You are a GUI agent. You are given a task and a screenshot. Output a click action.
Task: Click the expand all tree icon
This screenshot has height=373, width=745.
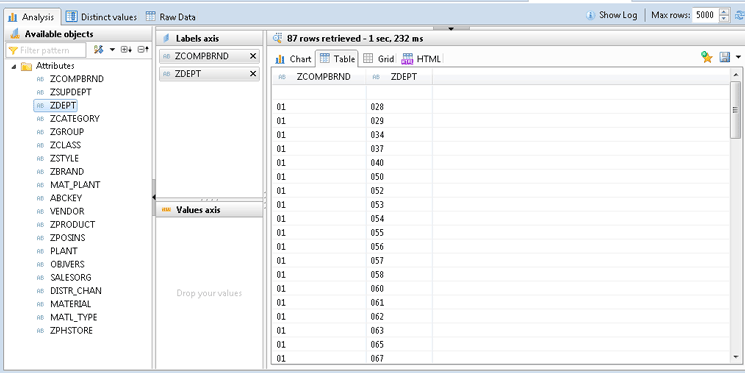[x=126, y=49]
